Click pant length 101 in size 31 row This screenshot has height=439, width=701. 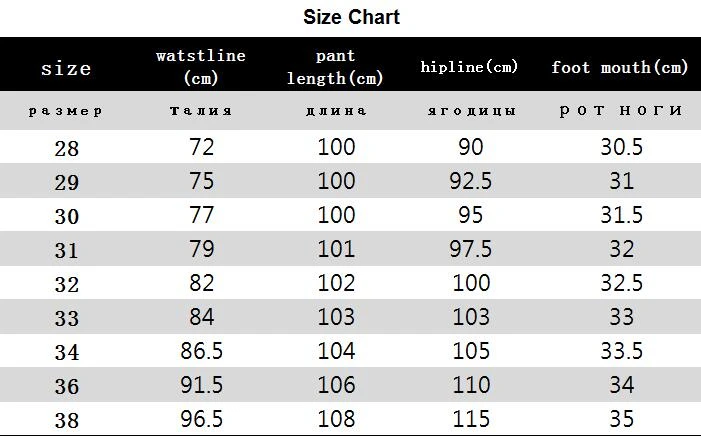[336, 249]
